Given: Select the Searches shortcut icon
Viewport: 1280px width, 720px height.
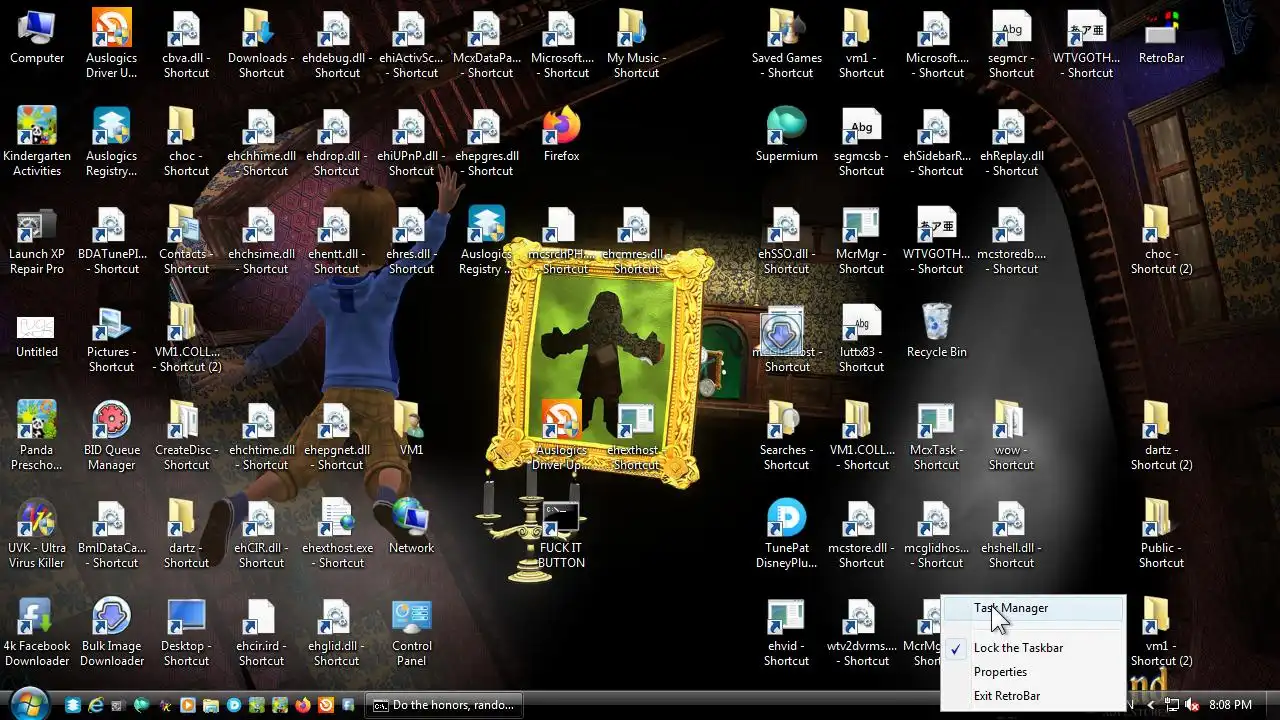Looking at the screenshot, I should tap(787, 437).
